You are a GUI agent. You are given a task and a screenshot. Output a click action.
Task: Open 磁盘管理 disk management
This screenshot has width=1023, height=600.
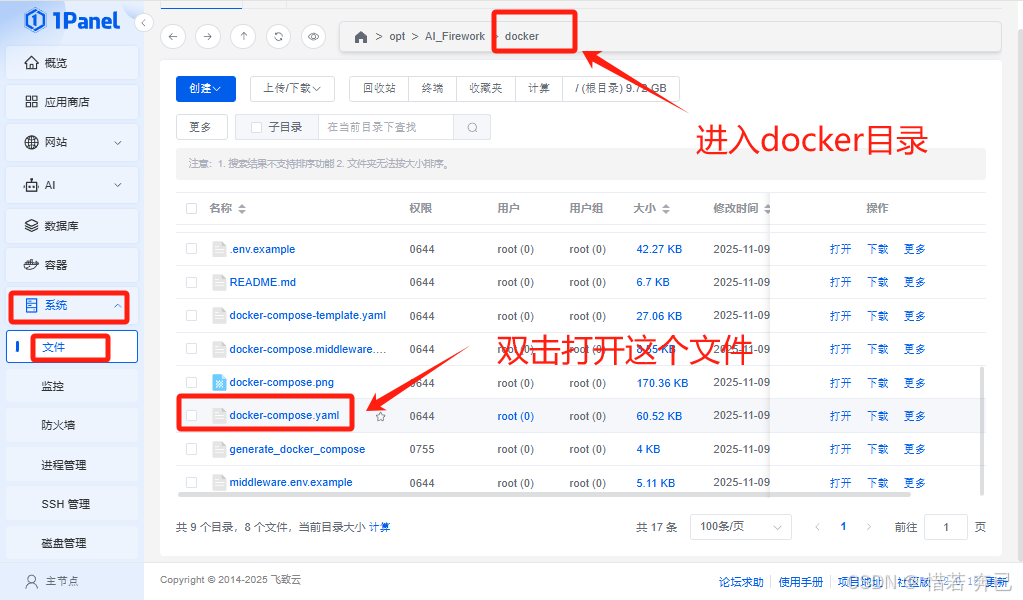72,543
